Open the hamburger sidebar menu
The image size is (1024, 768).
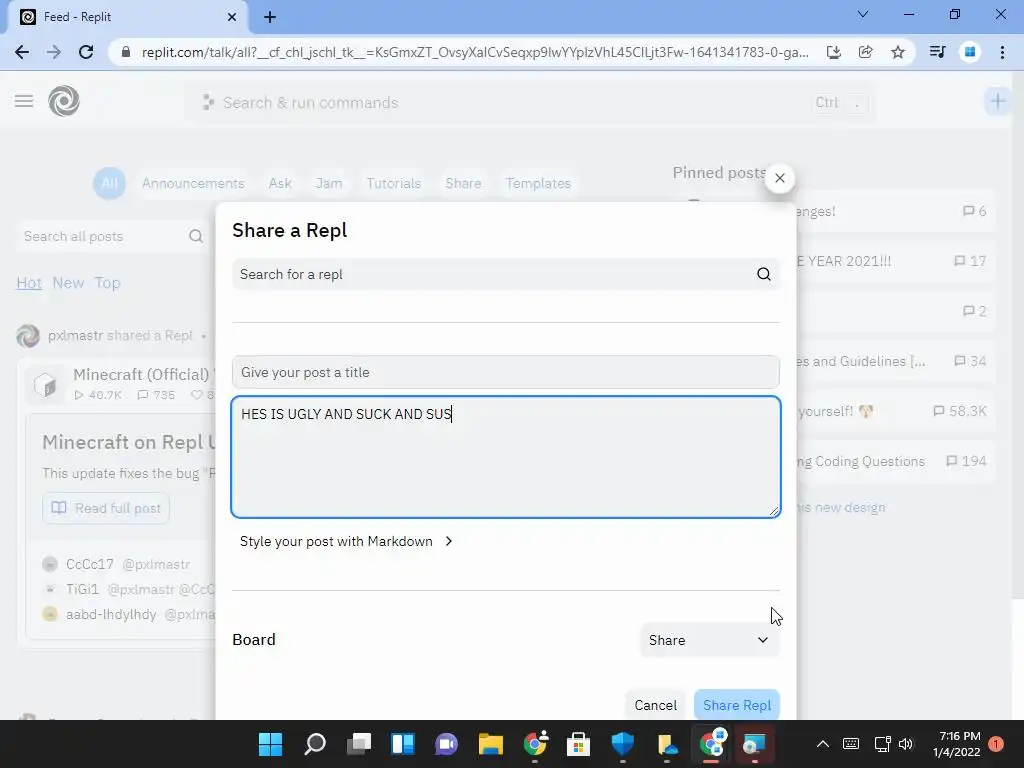coord(24,101)
